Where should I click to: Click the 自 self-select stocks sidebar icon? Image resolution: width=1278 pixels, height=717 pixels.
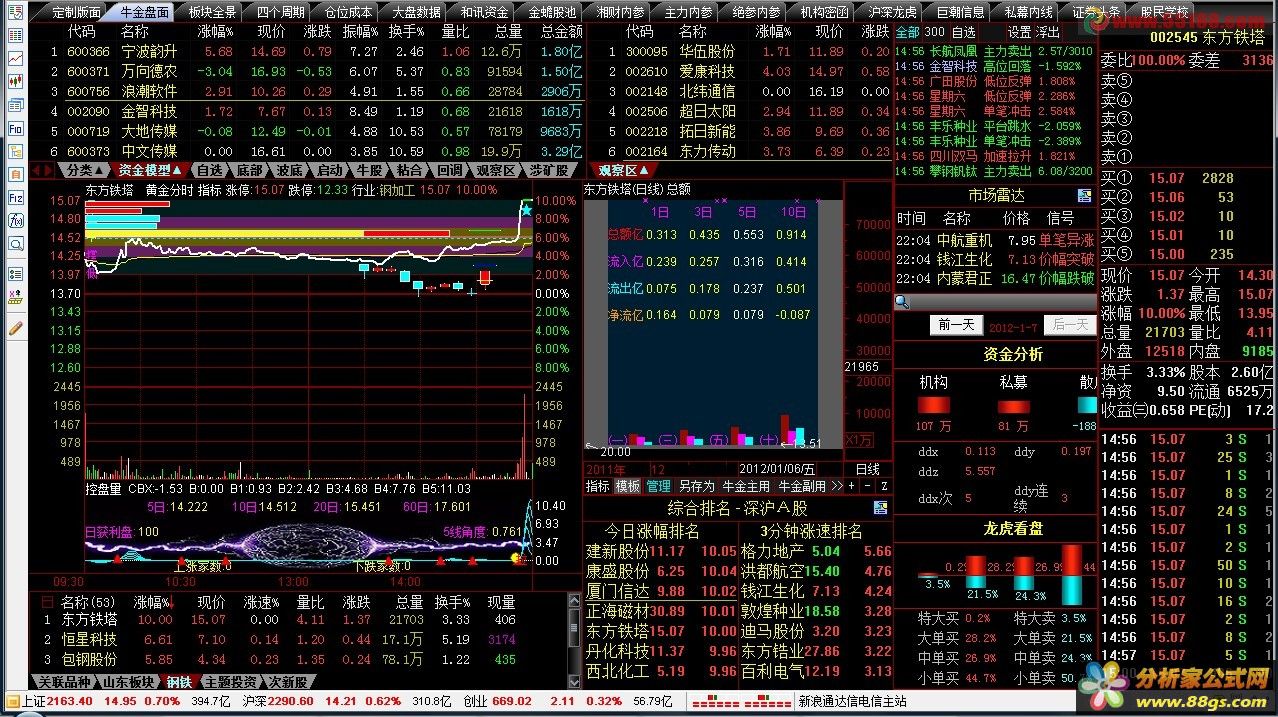pos(15,174)
